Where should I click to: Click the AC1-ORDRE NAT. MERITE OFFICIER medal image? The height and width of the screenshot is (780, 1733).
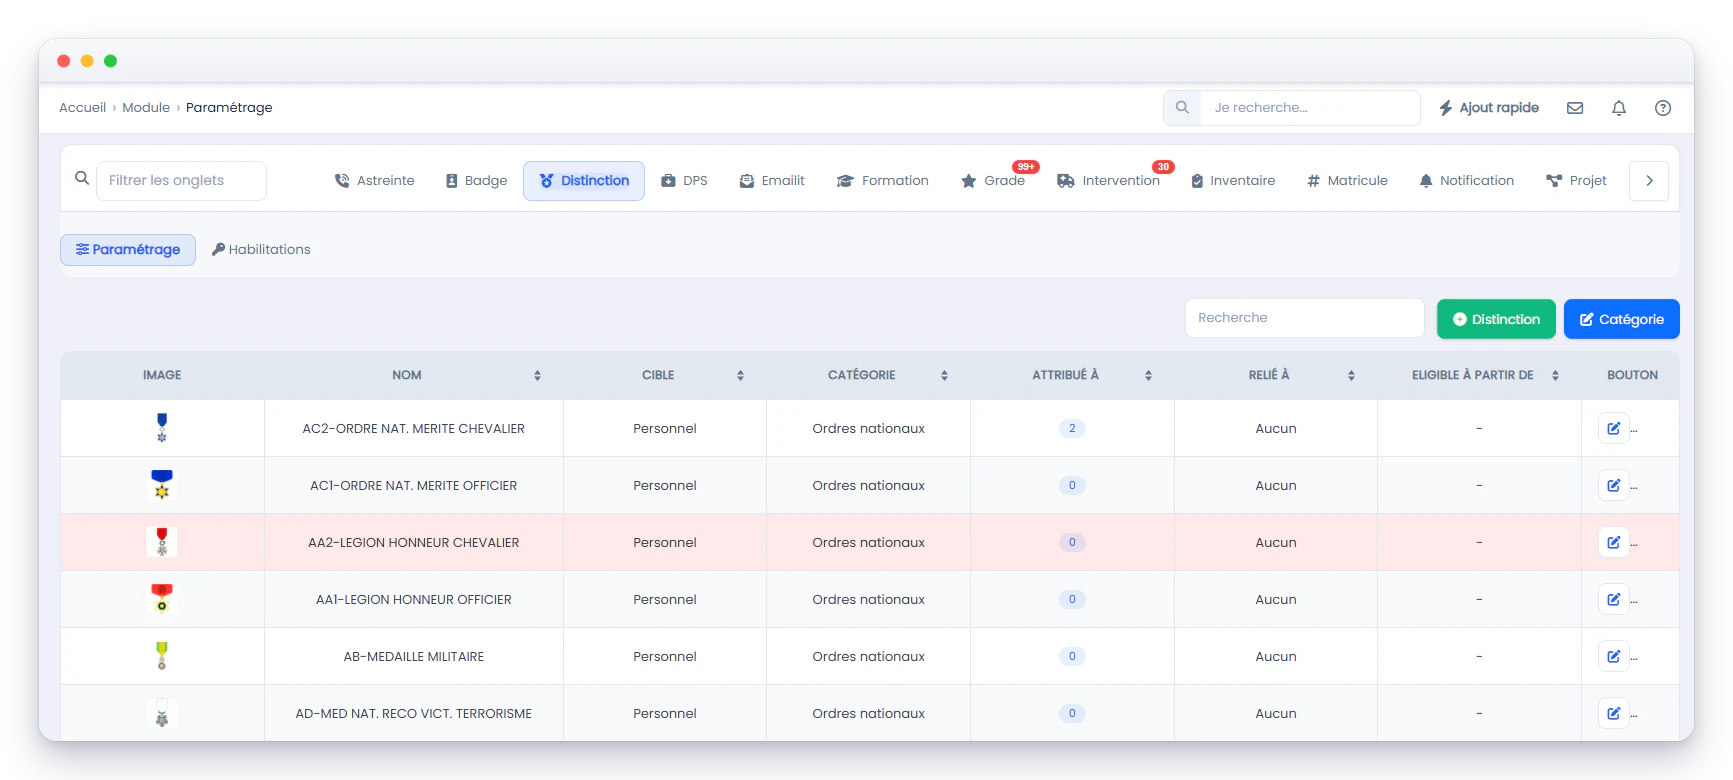pos(162,485)
